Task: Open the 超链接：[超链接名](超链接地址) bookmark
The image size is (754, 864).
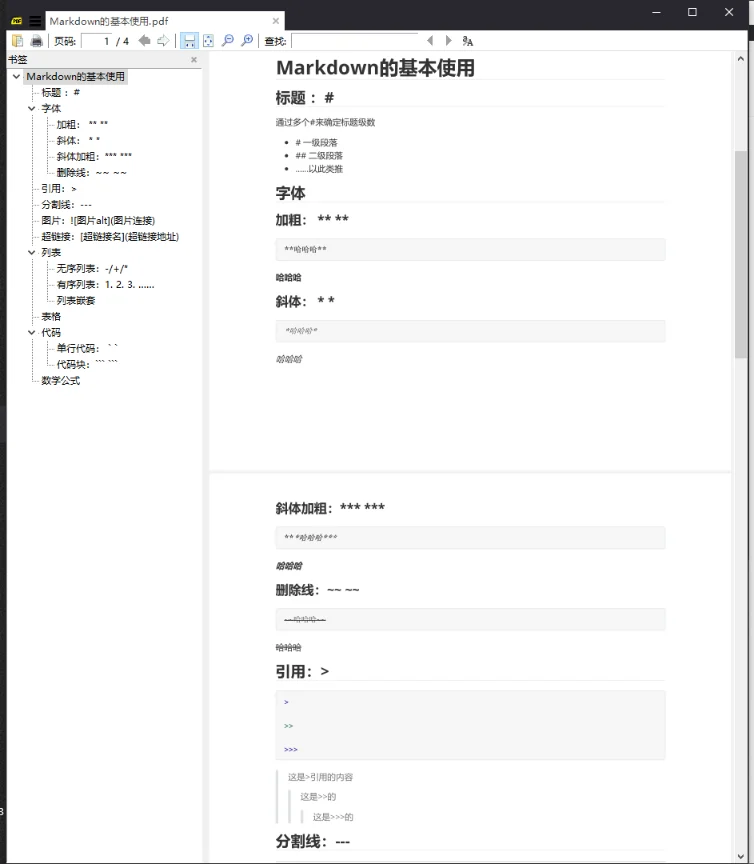Action: tap(110, 236)
